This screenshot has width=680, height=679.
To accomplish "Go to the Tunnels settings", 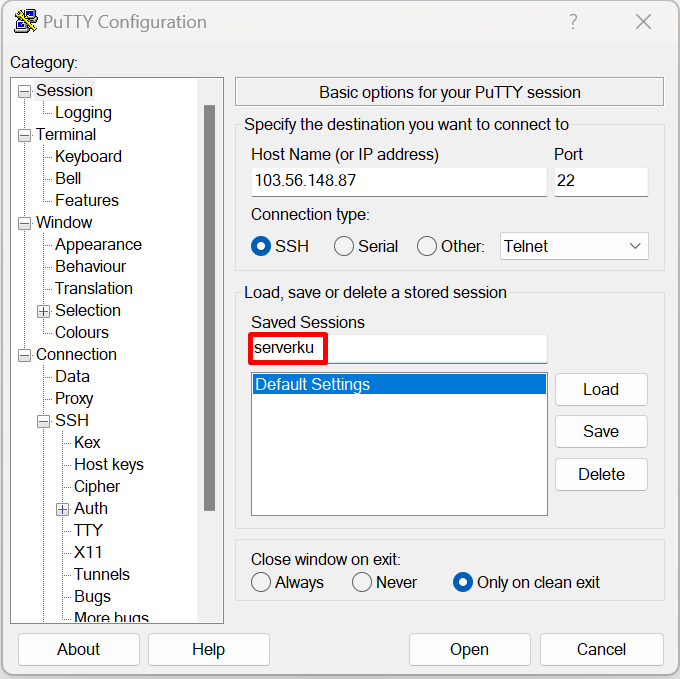I will click(x=101, y=574).
